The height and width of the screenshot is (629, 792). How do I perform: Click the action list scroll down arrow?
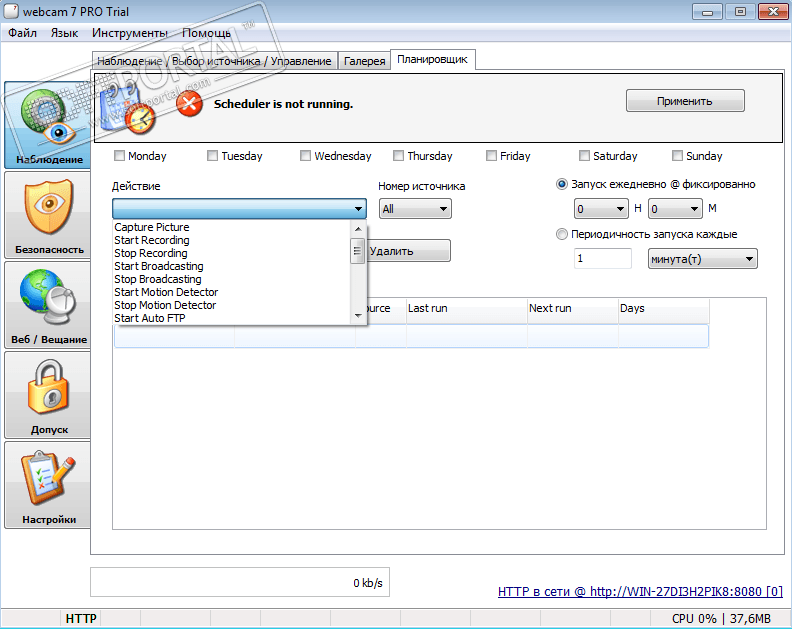358,316
